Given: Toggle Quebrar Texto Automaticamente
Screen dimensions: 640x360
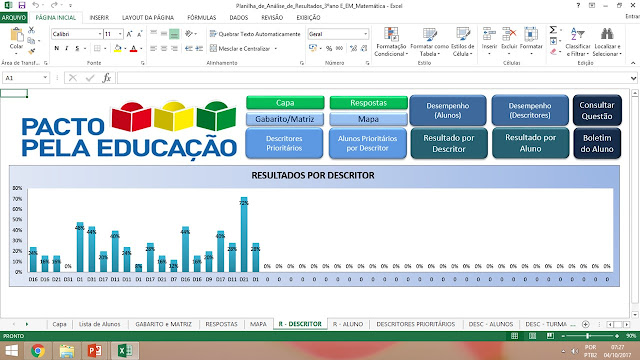Looking at the screenshot, I should 255,34.
